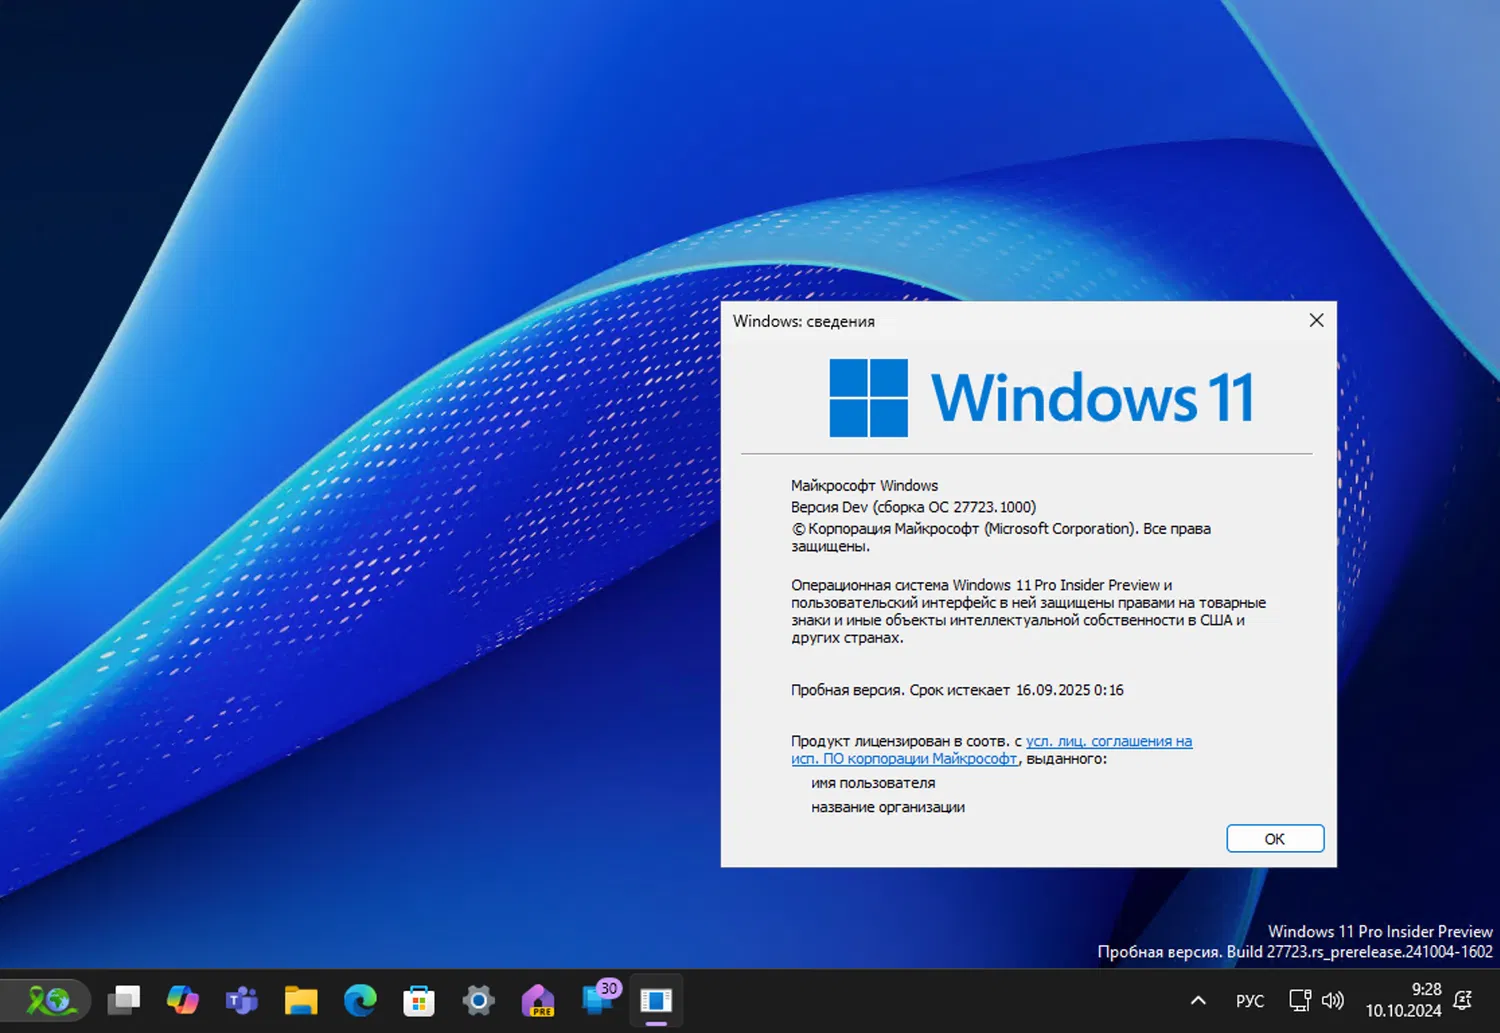Open File Explorer from the taskbar

point(300,1000)
